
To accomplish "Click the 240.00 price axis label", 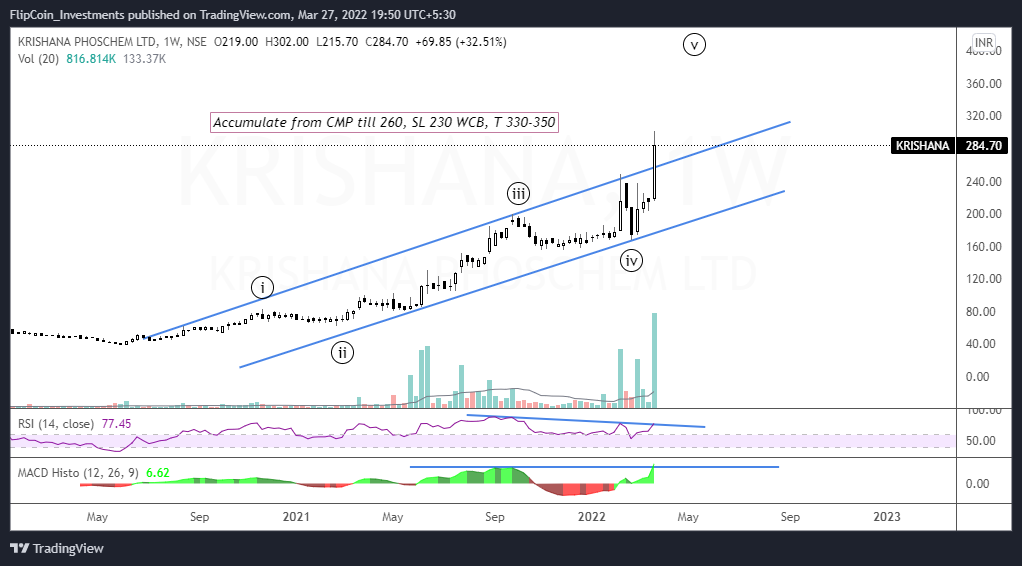I will (984, 181).
